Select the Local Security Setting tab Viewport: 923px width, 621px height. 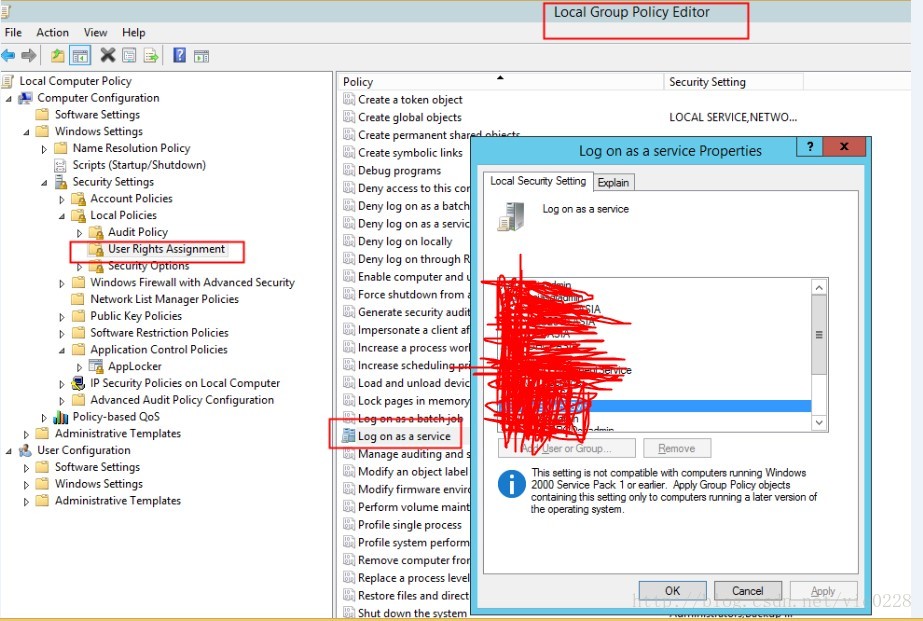538,181
